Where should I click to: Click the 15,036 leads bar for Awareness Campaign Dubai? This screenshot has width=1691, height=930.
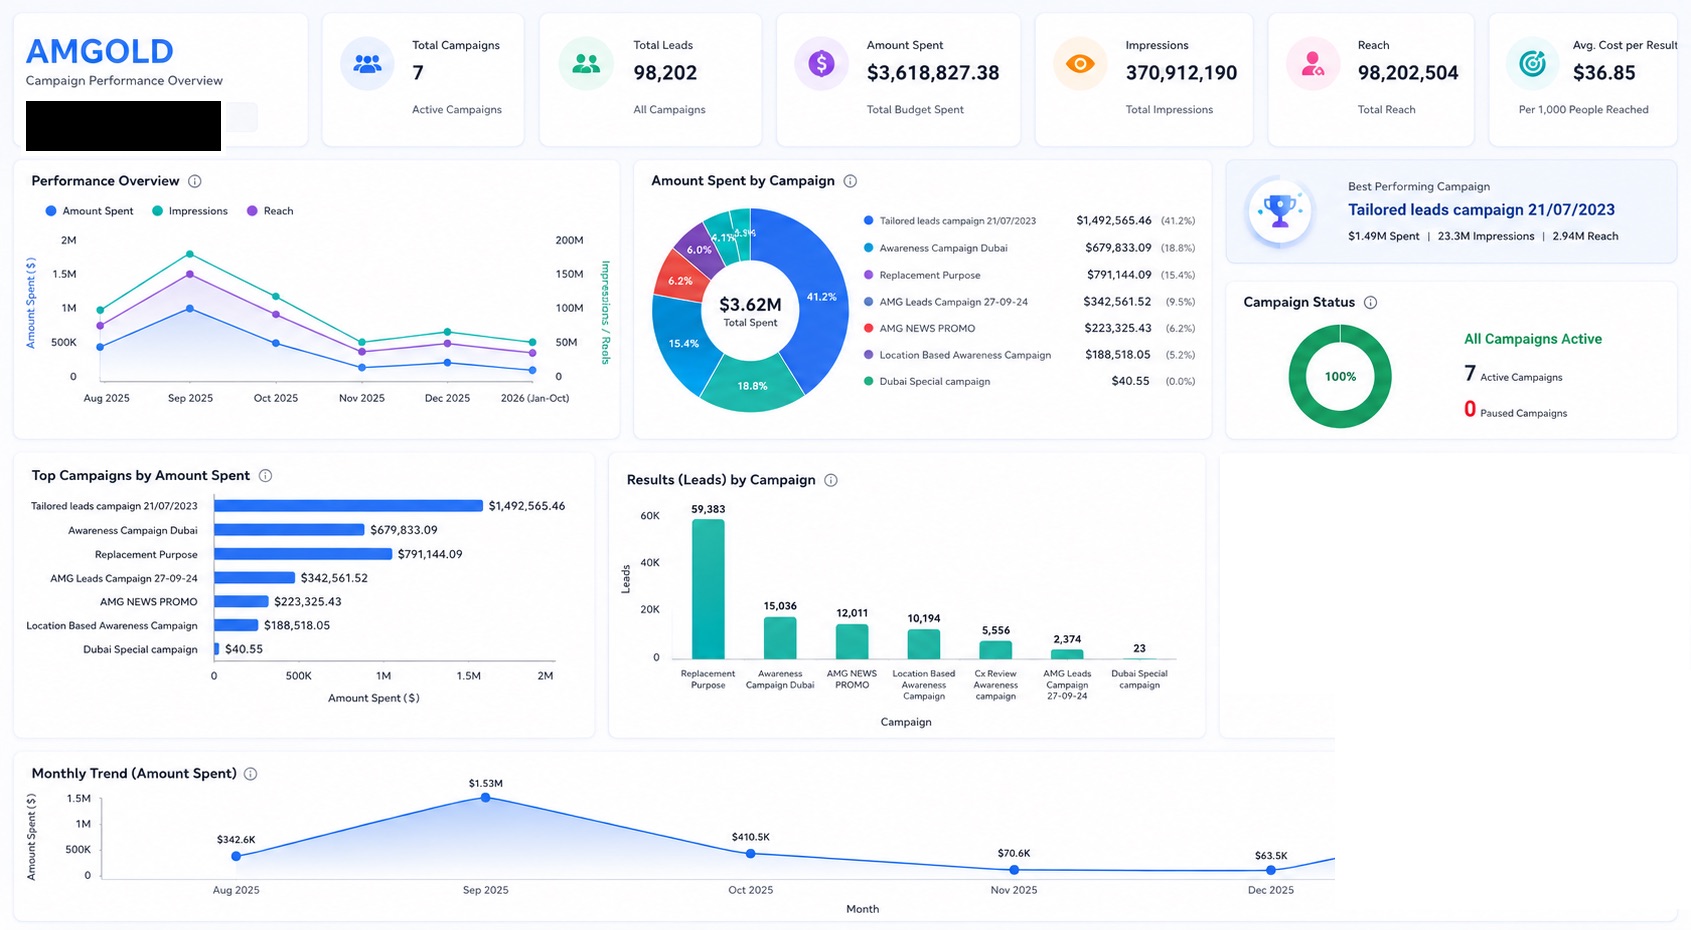(x=780, y=638)
